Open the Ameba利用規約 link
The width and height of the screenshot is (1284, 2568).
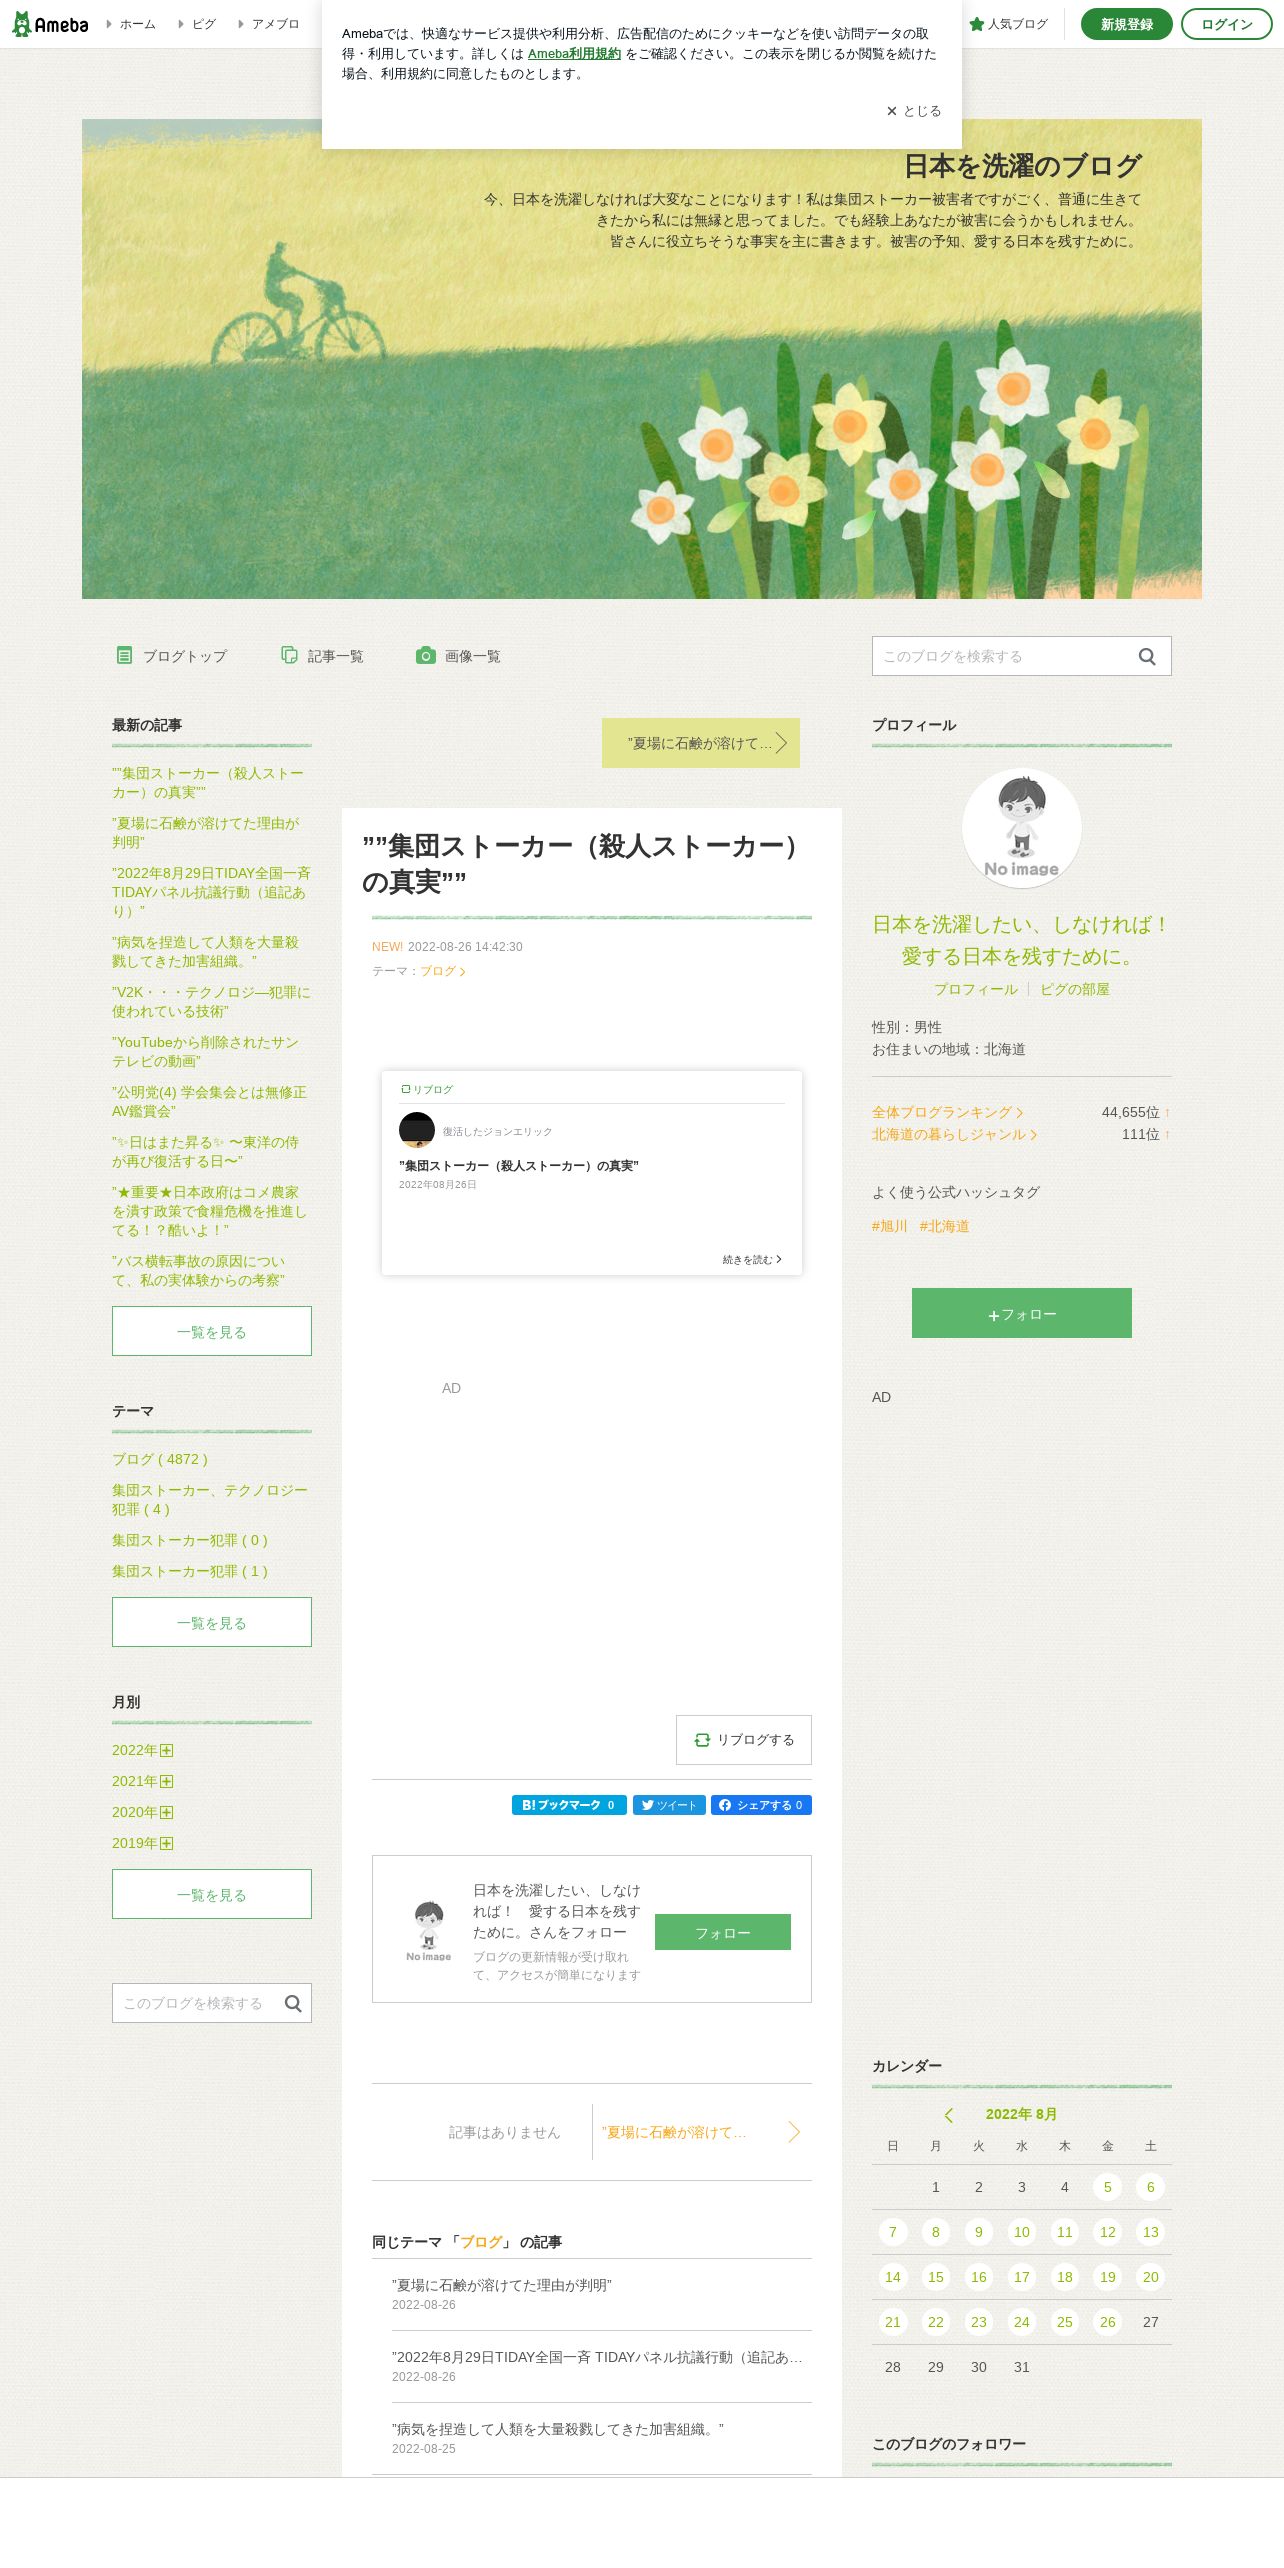(574, 54)
